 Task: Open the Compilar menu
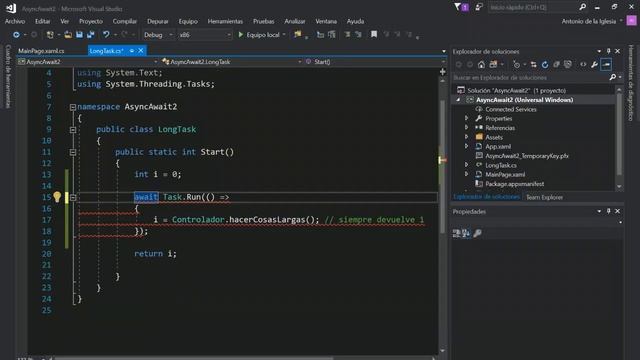coord(124,21)
